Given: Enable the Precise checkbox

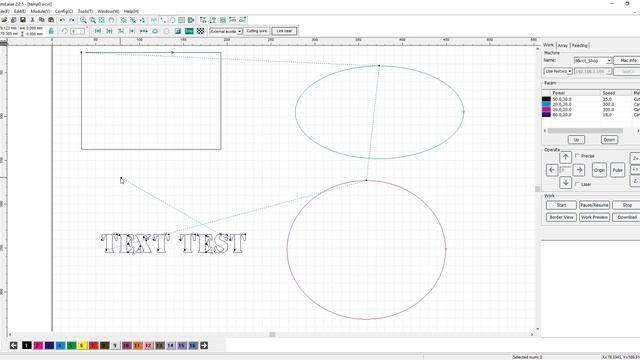Looking at the screenshot, I should [x=578, y=156].
